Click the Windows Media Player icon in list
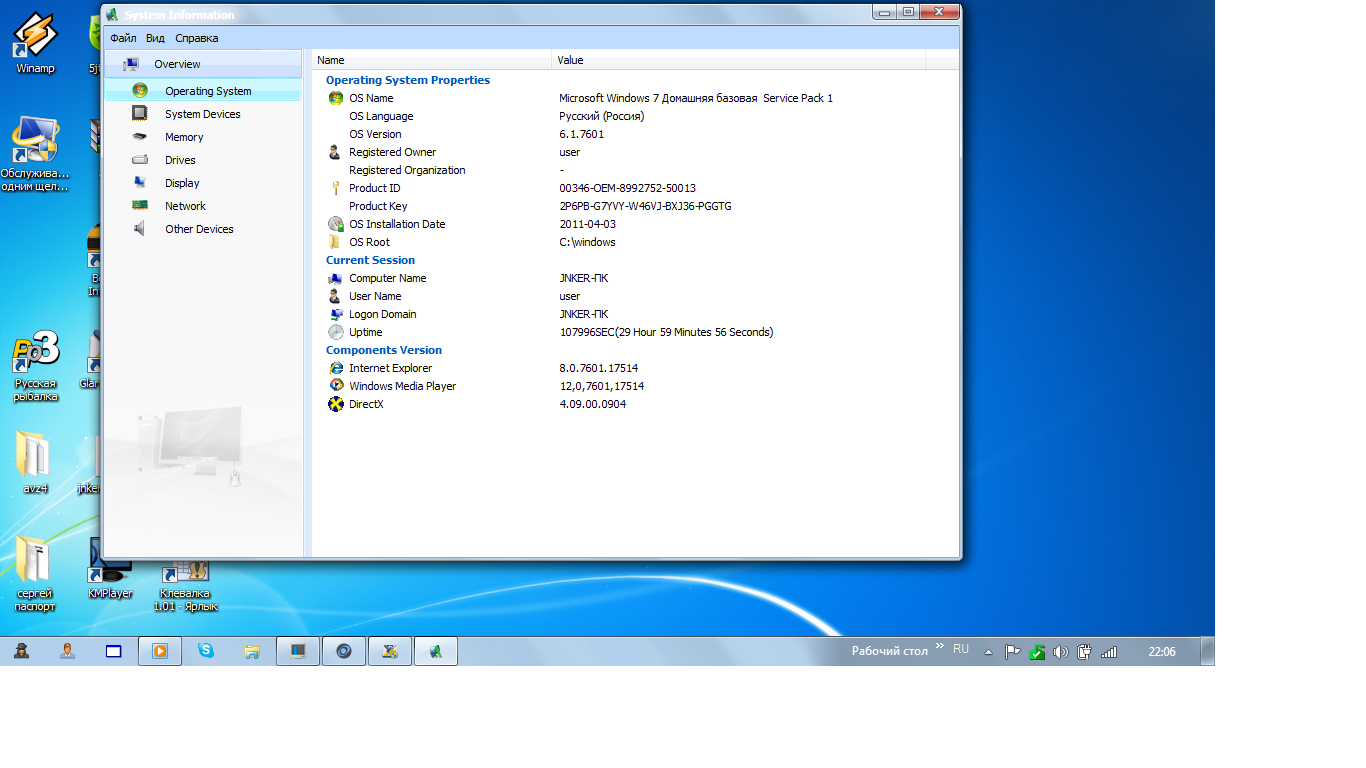Screen dimensions: 1366x768 [x=335, y=386]
